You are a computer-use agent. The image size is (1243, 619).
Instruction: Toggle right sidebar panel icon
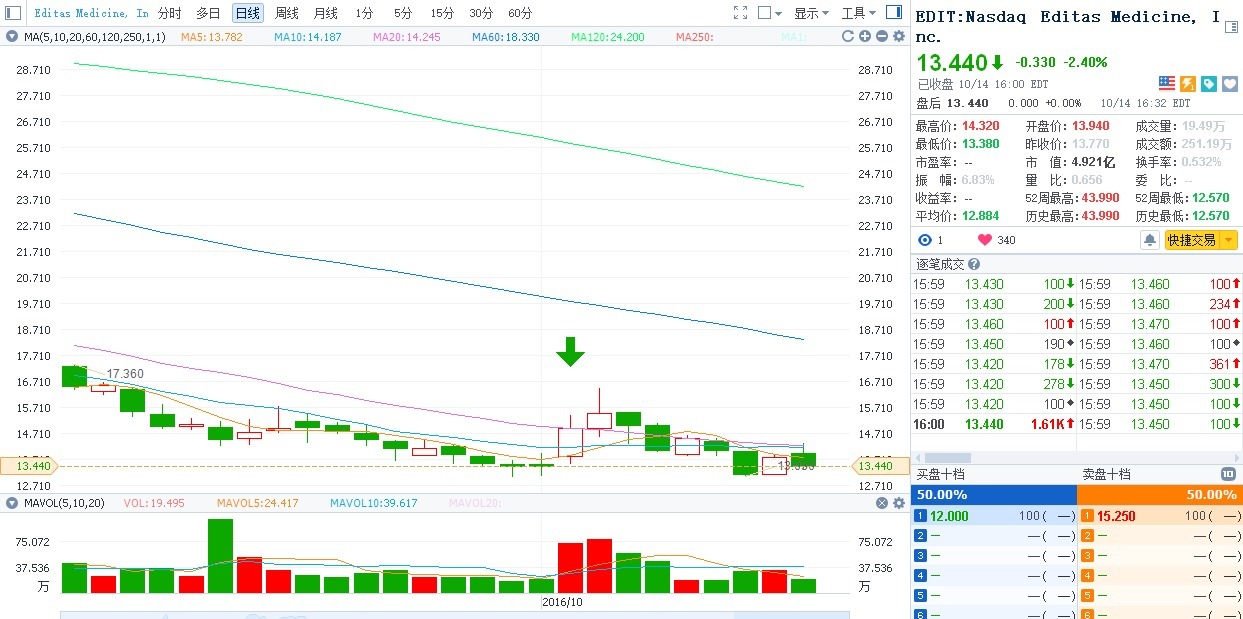894,13
